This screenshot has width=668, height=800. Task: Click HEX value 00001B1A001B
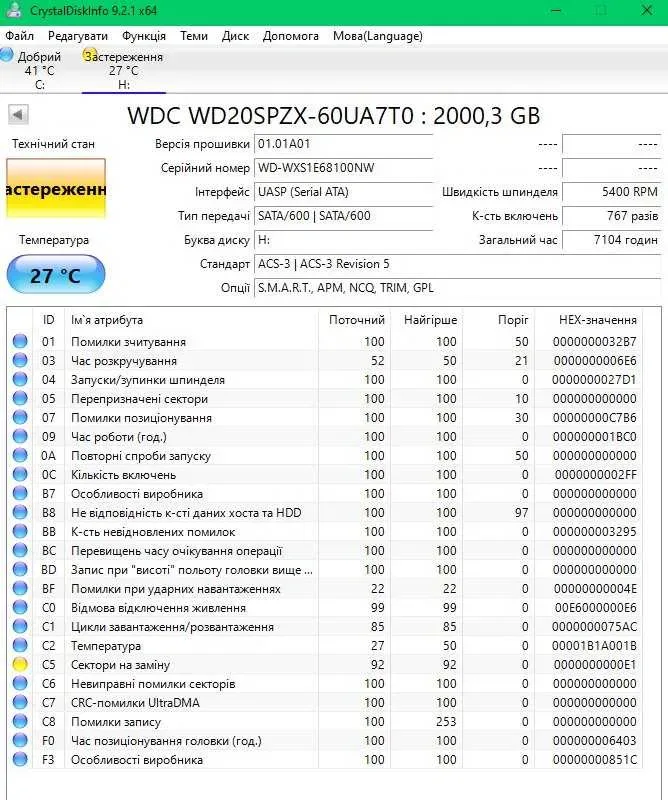click(594, 646)
